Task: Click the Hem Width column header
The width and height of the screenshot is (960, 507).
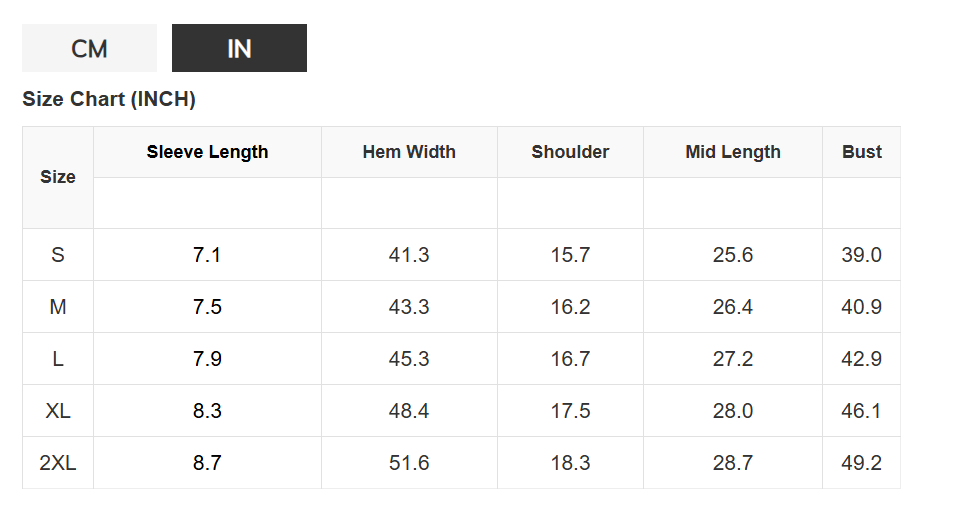Action: (409, 152)
